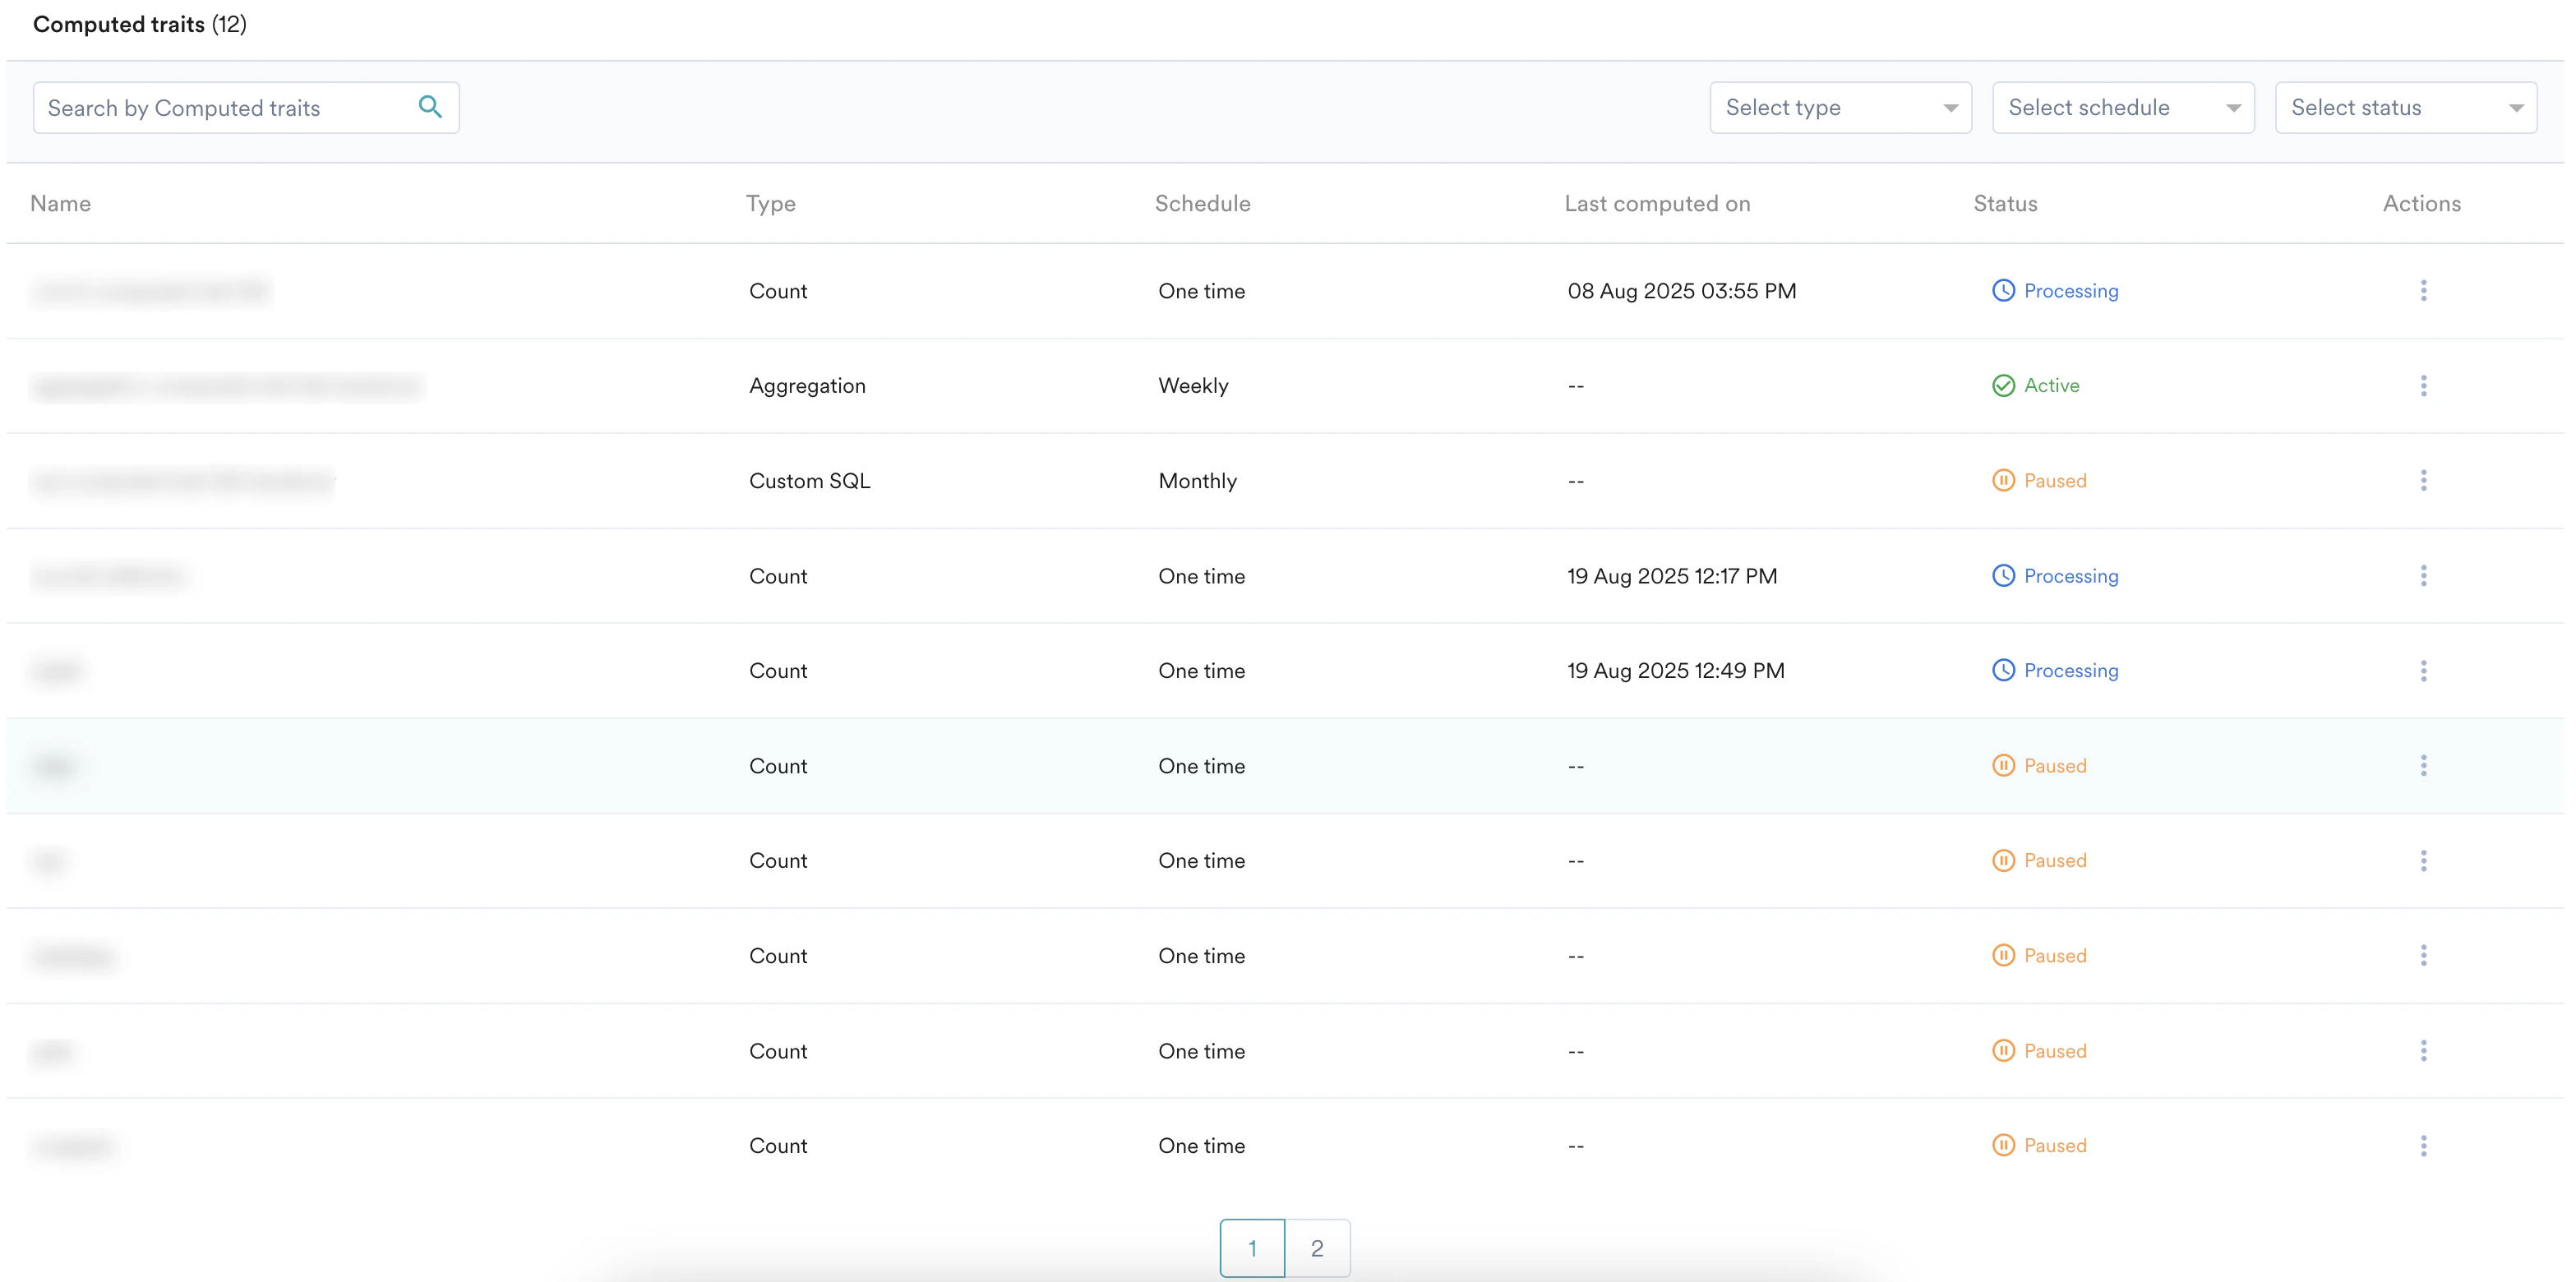Screen dimensions: 2576x1282
Task: Open the actions menu on the highlighted row
Action: pos(2423,765)
